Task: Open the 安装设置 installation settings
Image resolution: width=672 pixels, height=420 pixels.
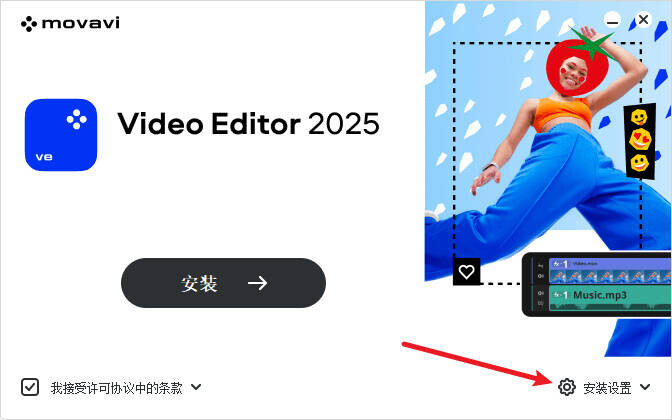Action: coord(607,388)
